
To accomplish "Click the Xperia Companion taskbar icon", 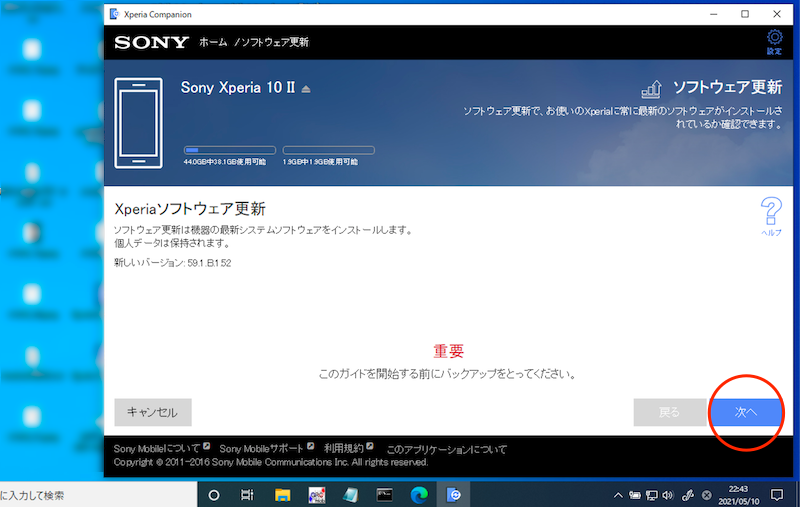I will [x=453, y=494].
